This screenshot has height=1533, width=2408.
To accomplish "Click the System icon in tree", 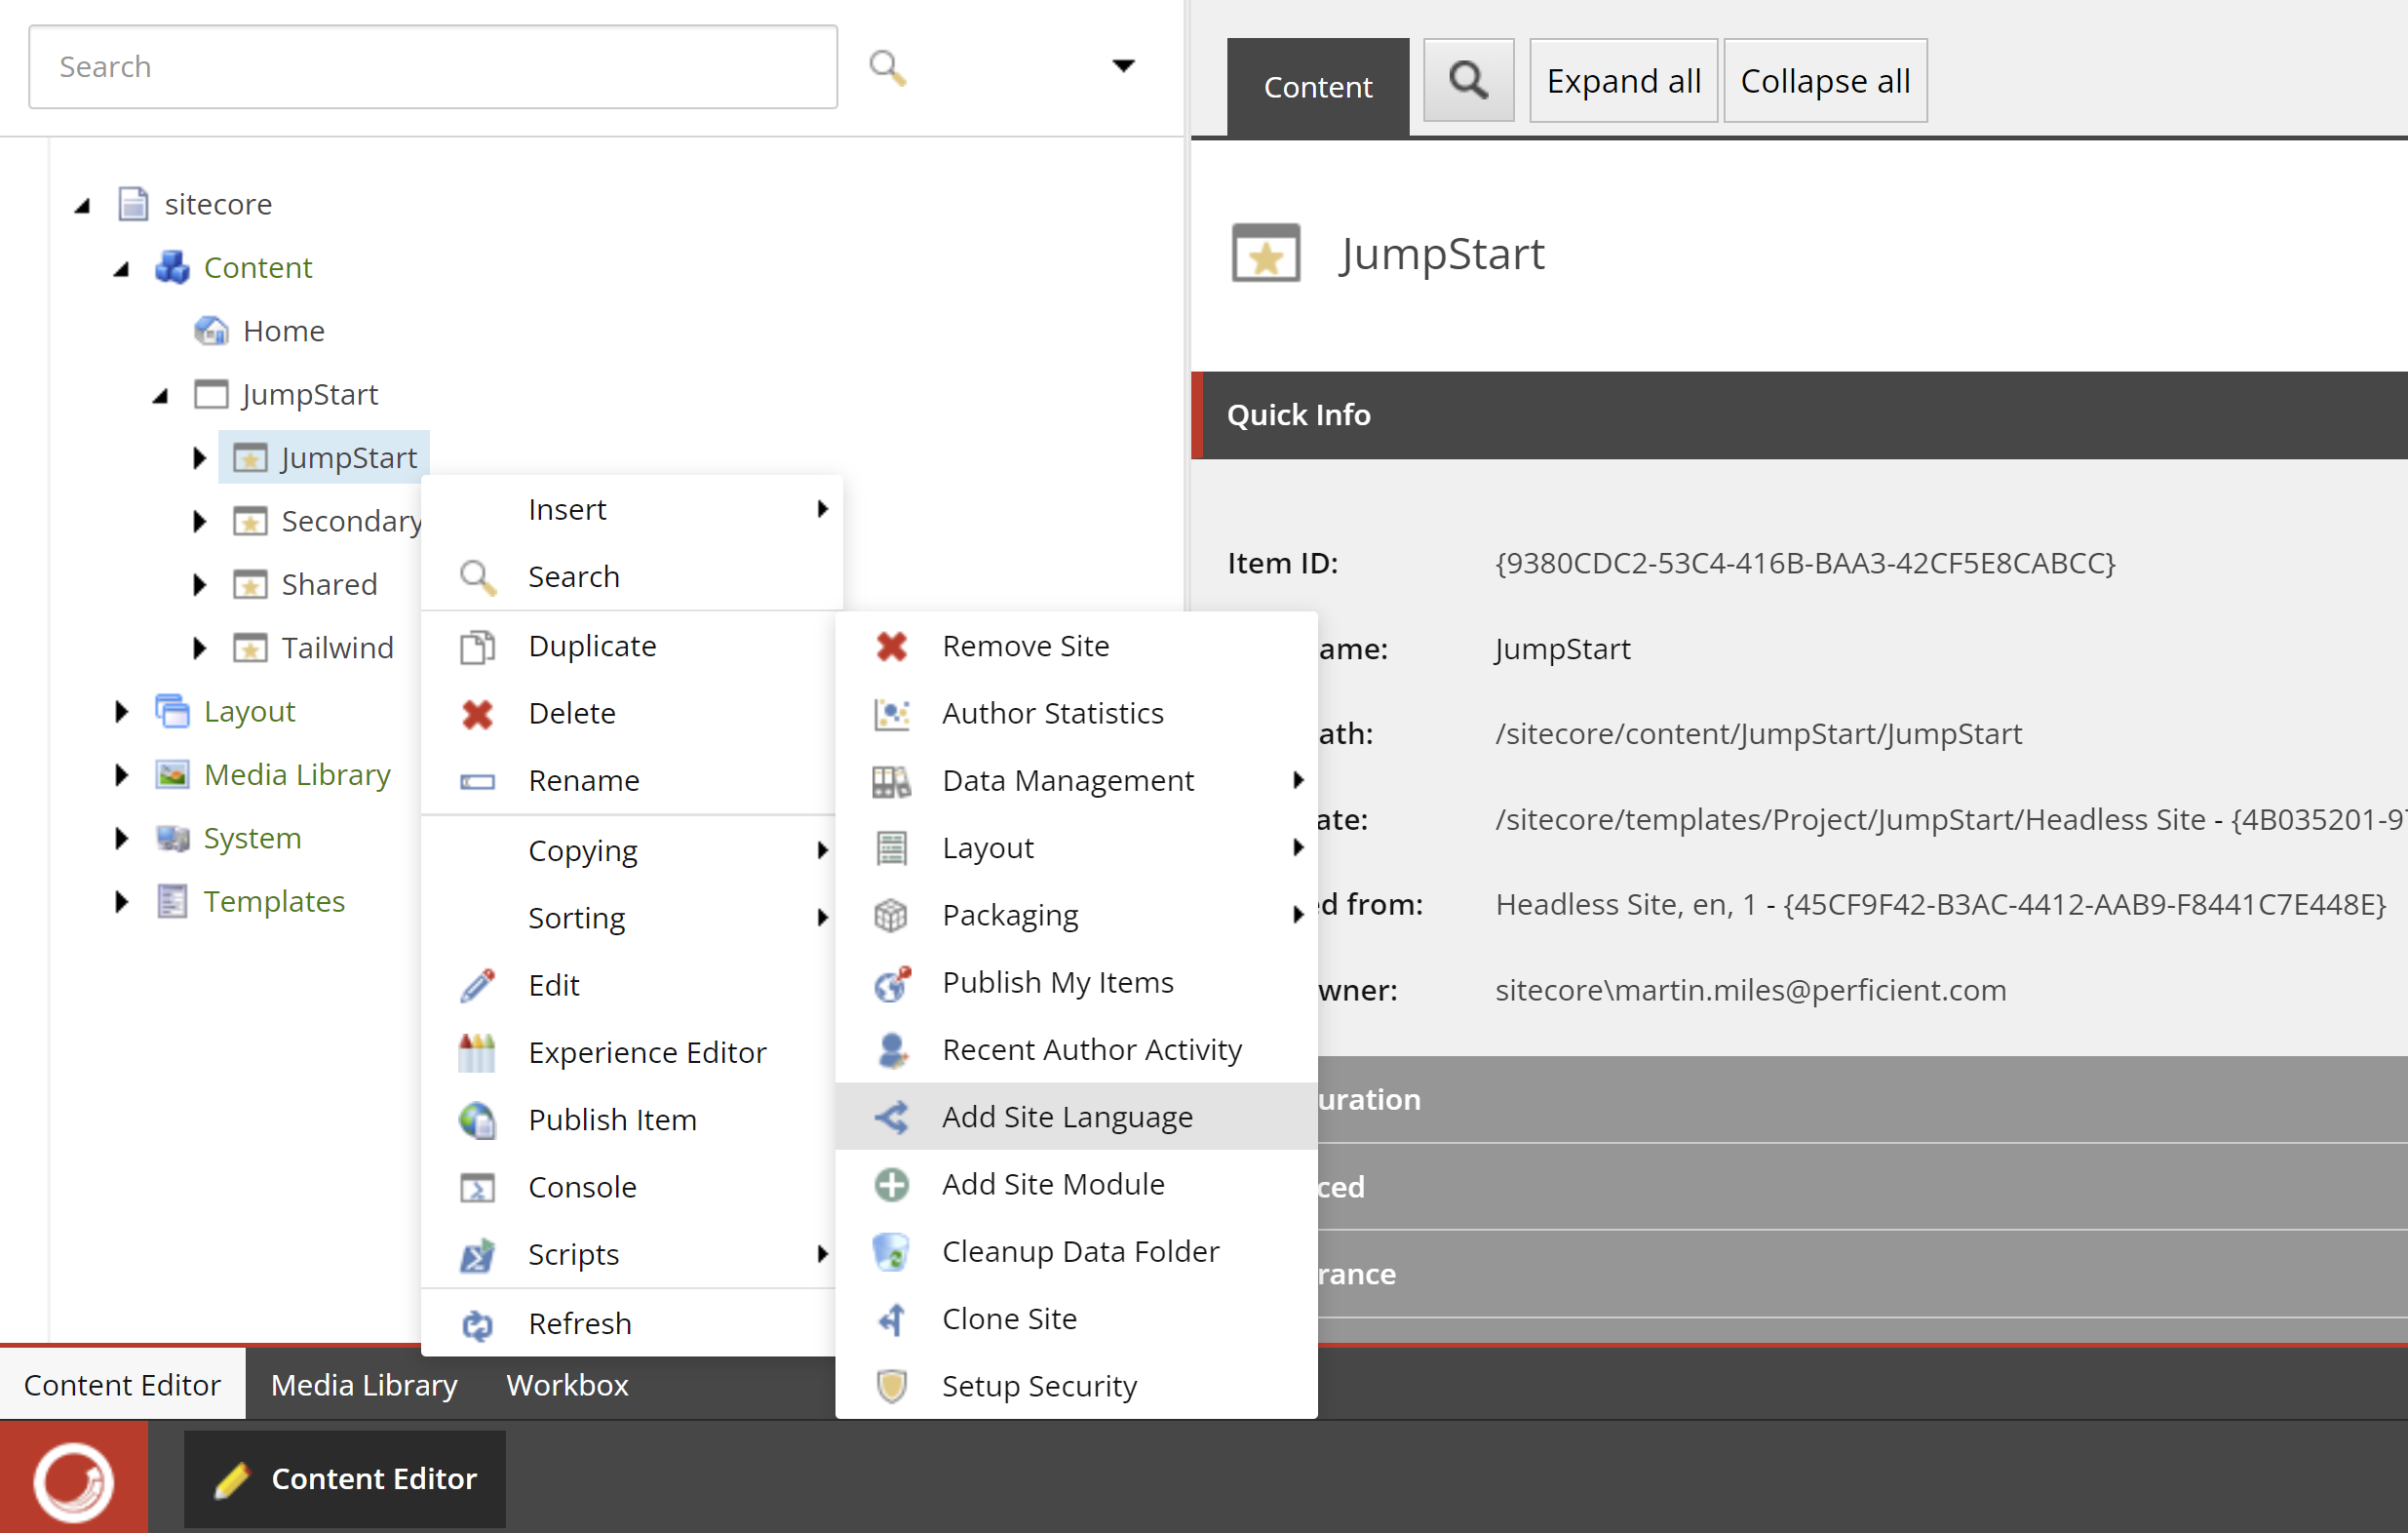I will click(x=172, y=838).
